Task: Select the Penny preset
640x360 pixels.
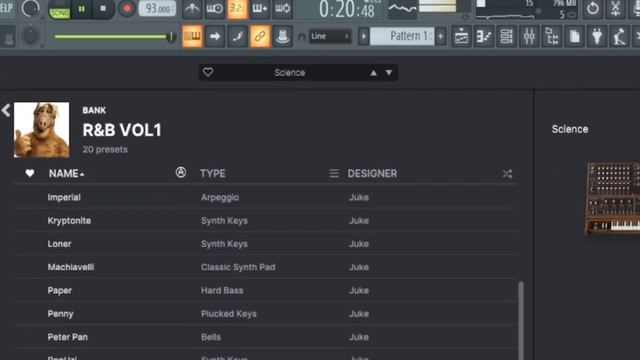Action: 265,313
